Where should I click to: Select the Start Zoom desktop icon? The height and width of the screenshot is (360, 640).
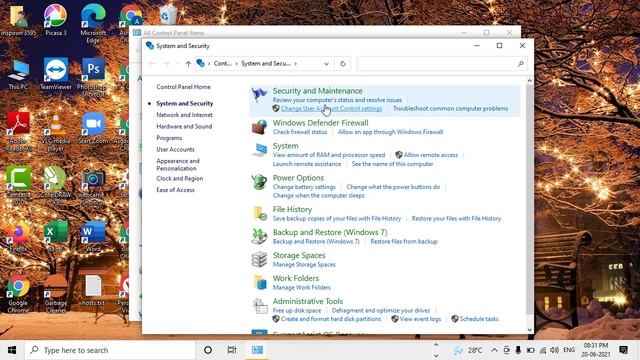point(93,128)
